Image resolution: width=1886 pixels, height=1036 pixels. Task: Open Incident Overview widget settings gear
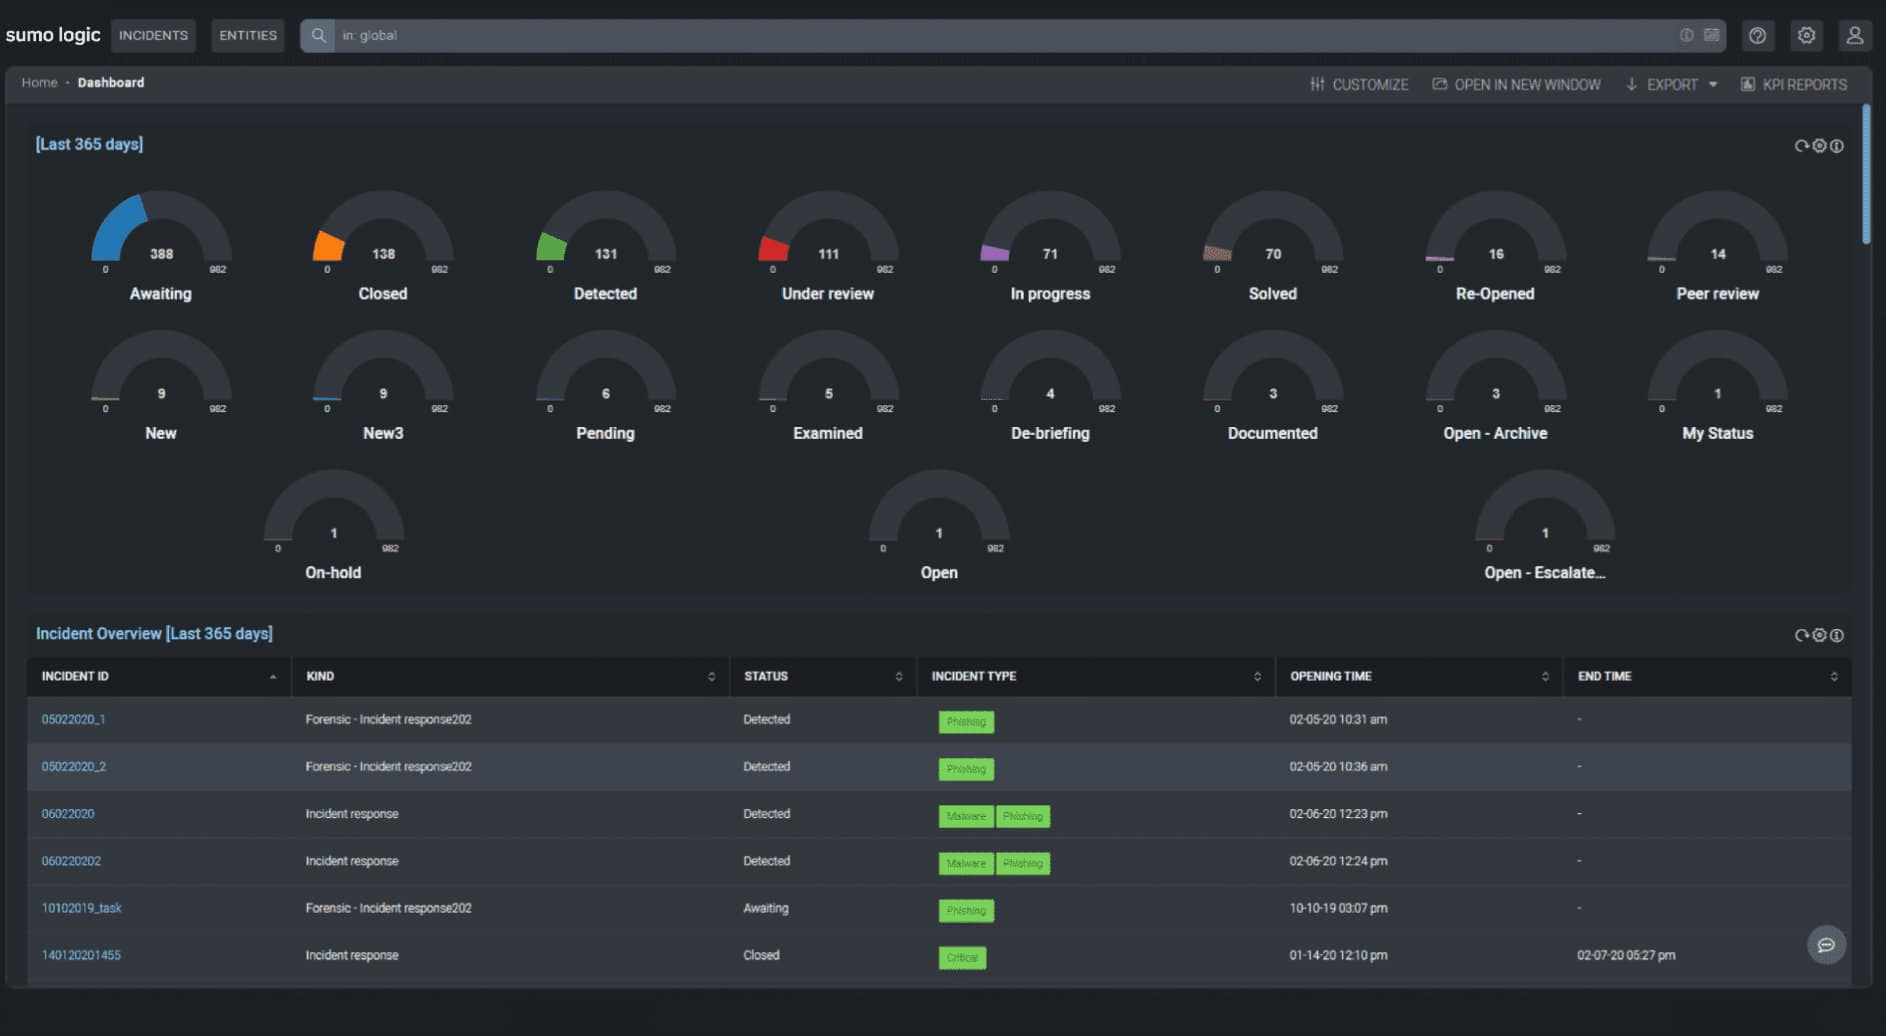tap(1820, 635)
